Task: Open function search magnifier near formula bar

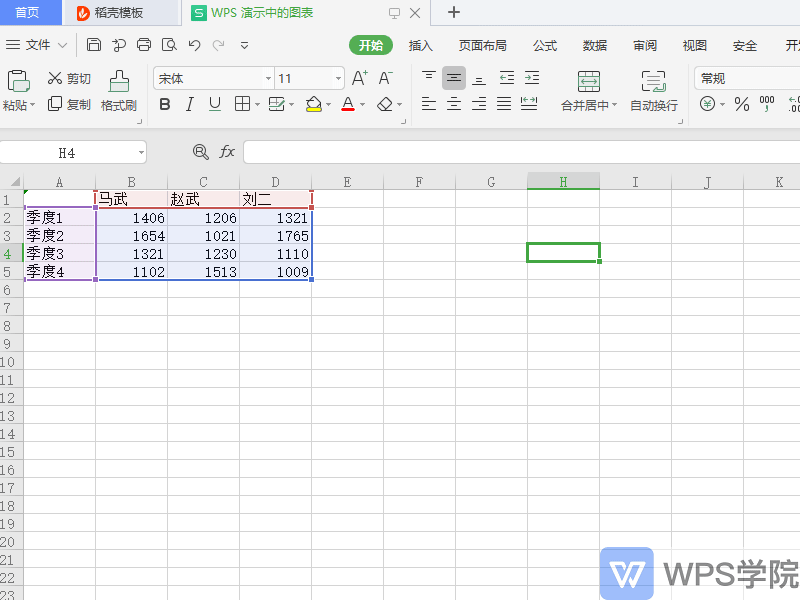Action: coord(201,152)
